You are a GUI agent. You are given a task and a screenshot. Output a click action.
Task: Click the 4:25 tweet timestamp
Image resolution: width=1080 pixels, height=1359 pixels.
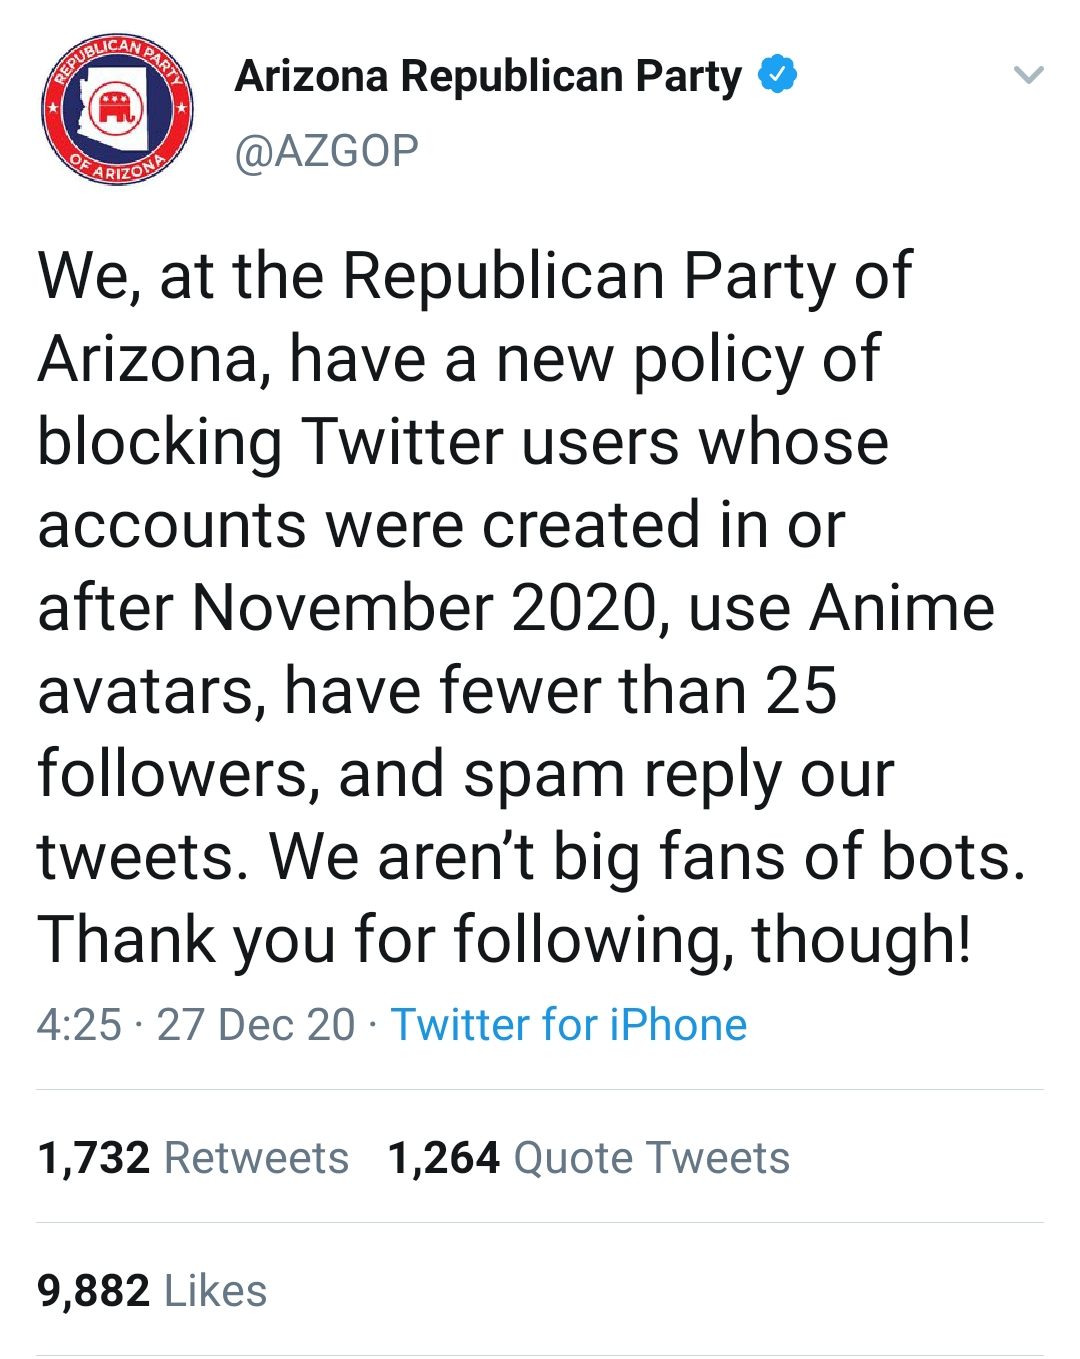coord(79,1025)
